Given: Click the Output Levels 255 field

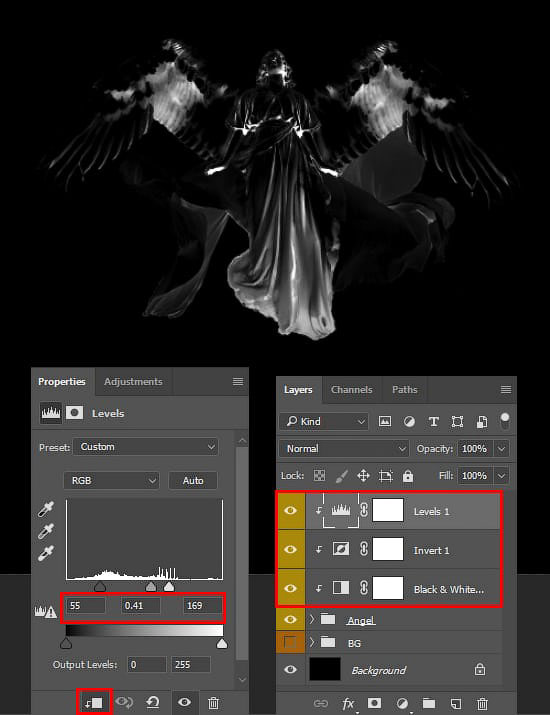Looking at the screenshot, I should coord(191,665).
